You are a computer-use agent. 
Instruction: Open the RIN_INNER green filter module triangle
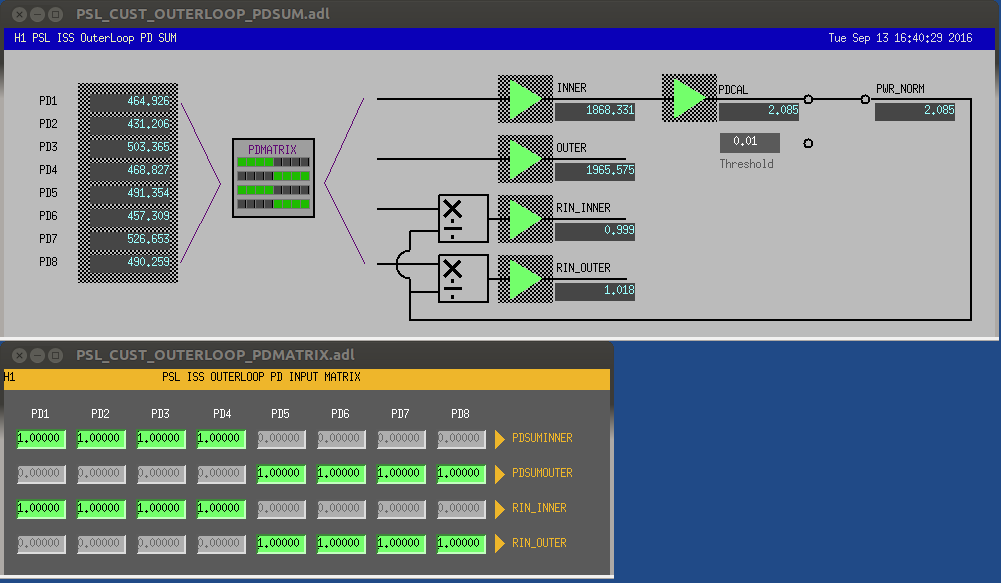(525, 218)
